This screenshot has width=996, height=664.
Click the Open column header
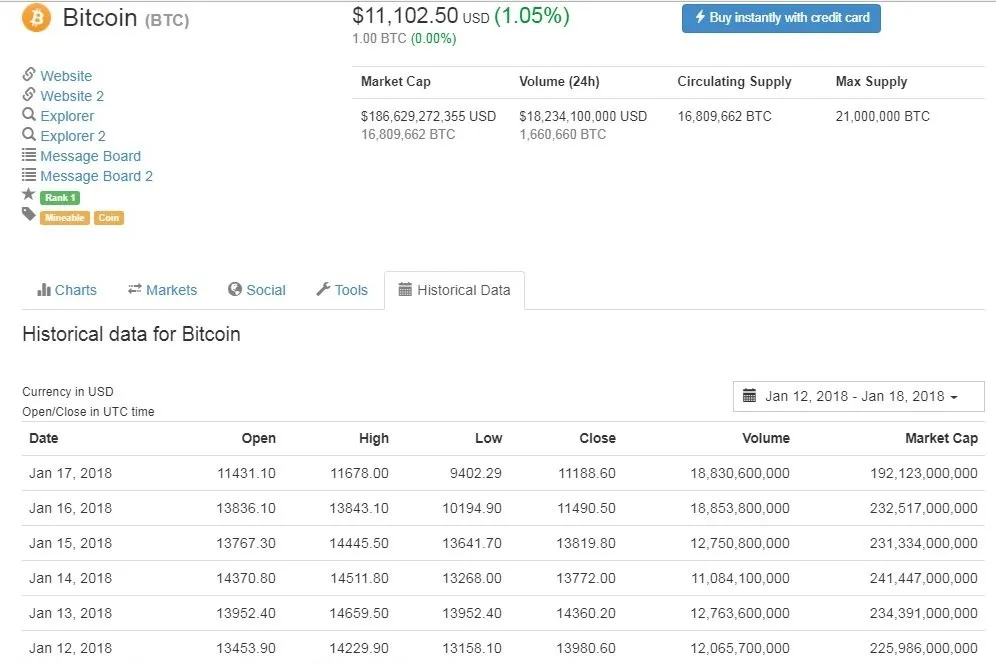click(259, 438)
